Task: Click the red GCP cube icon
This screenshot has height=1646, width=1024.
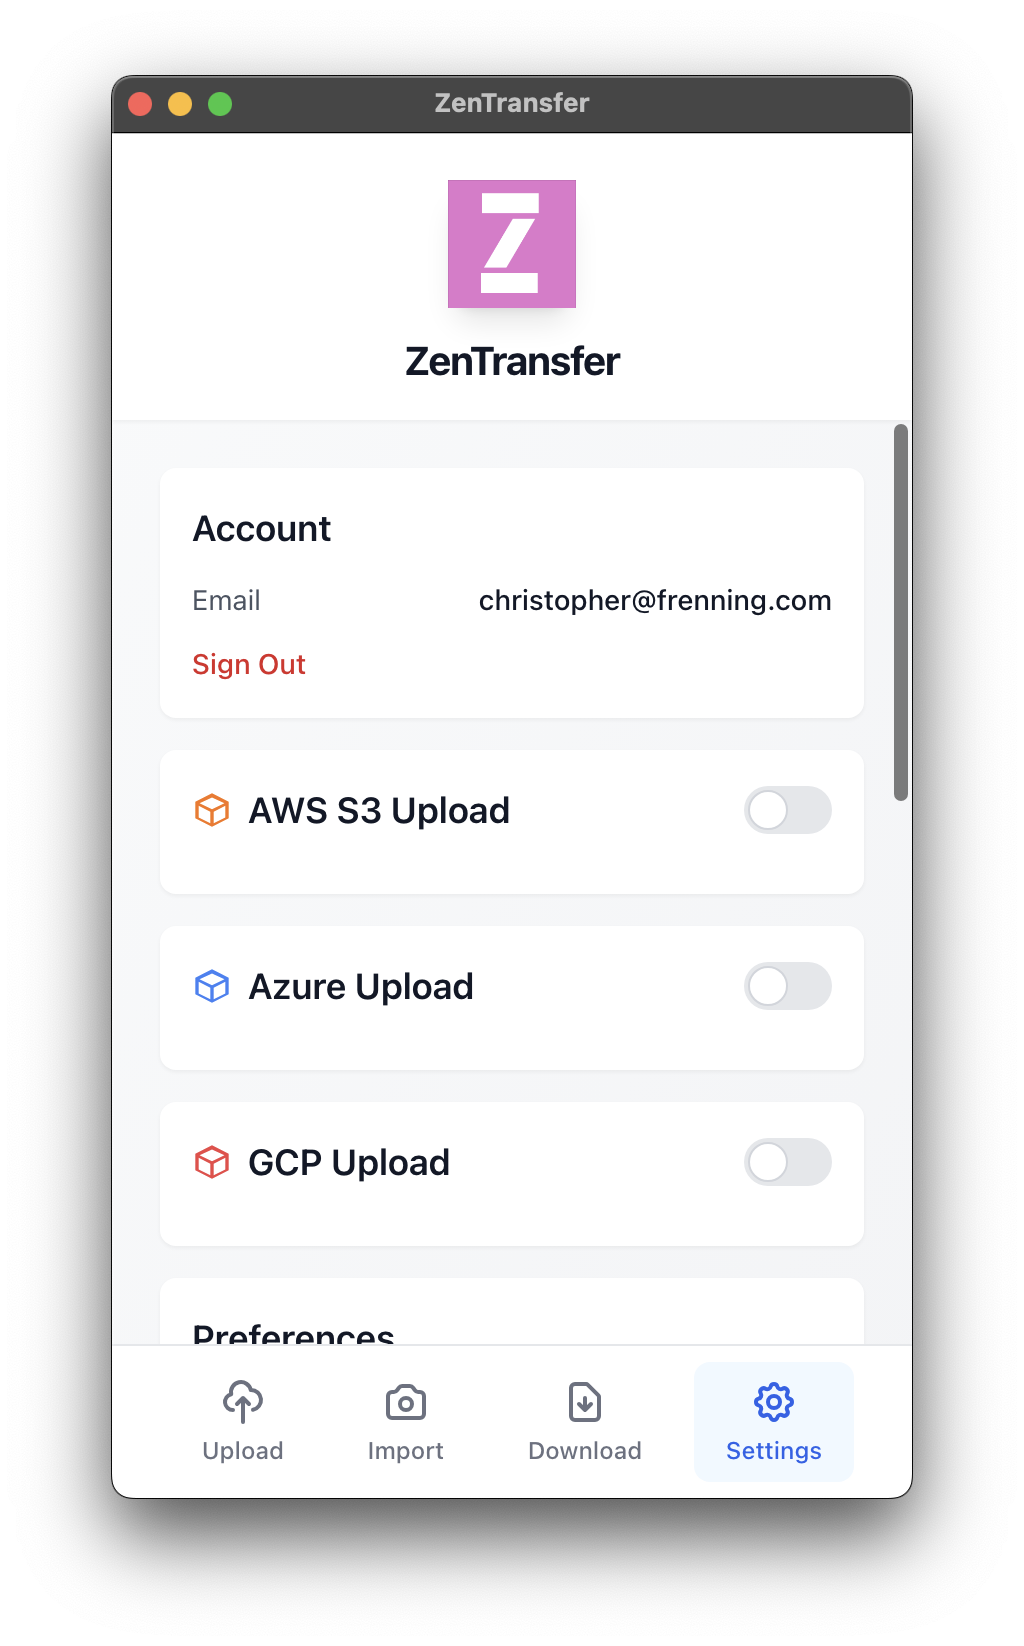Action: tap(212, 1162)
